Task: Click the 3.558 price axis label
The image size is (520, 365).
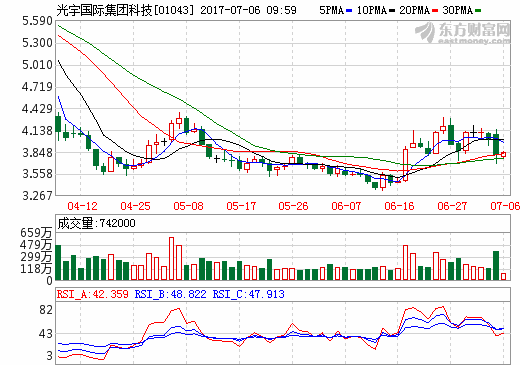Action: click(x=37, y=174)
